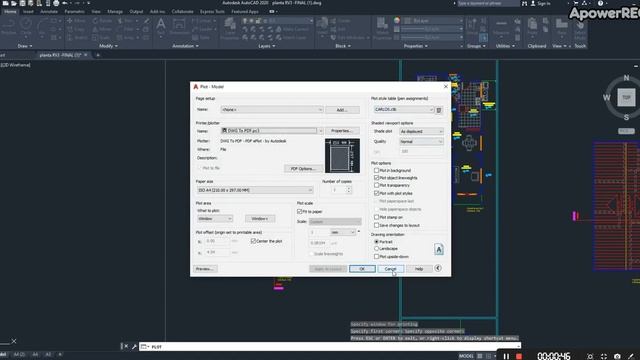Click the Paste icon in Clipboard panel
The width and height of the screenshot is (640, 360).
pos(532,27)
